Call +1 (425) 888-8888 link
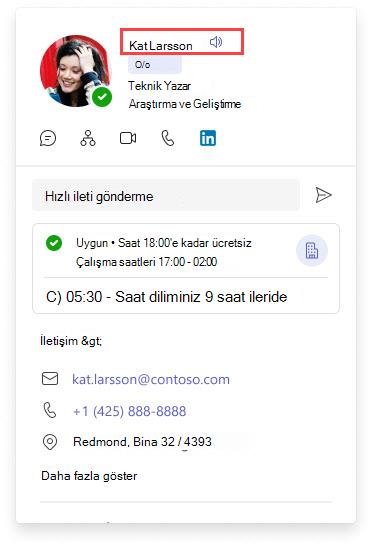The width and height of the screenshot is (372, 547). point(129,411)
